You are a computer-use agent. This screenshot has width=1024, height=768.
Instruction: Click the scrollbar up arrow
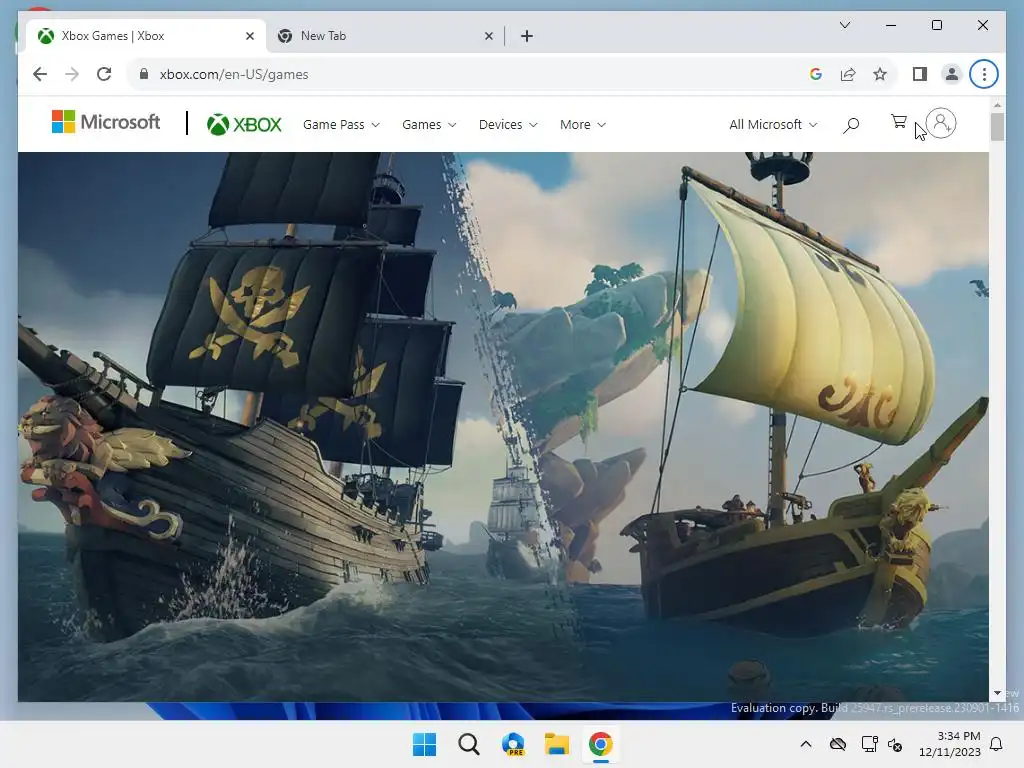997,105
